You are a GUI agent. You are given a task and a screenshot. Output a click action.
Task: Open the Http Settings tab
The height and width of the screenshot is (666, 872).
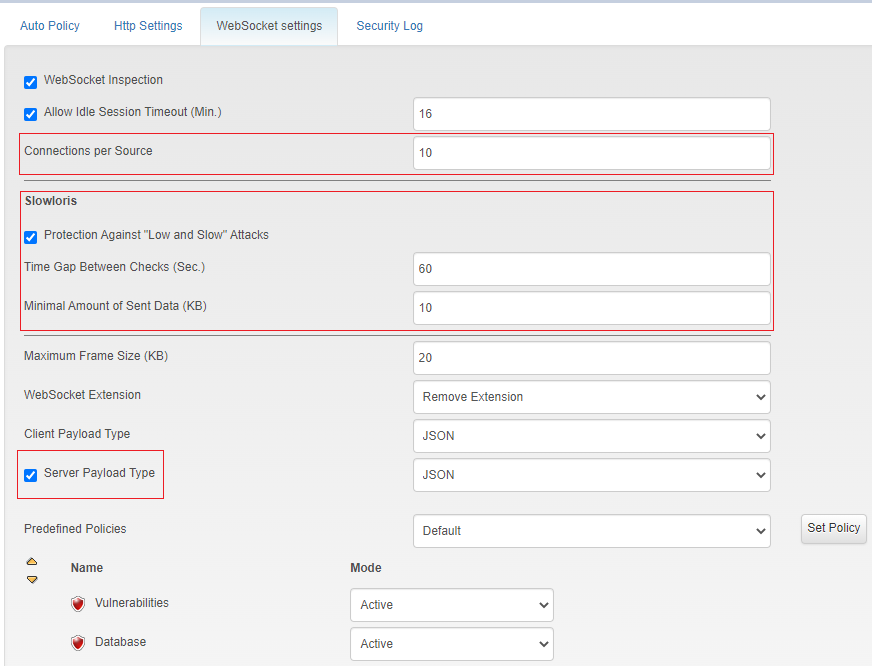click(147, 25)
